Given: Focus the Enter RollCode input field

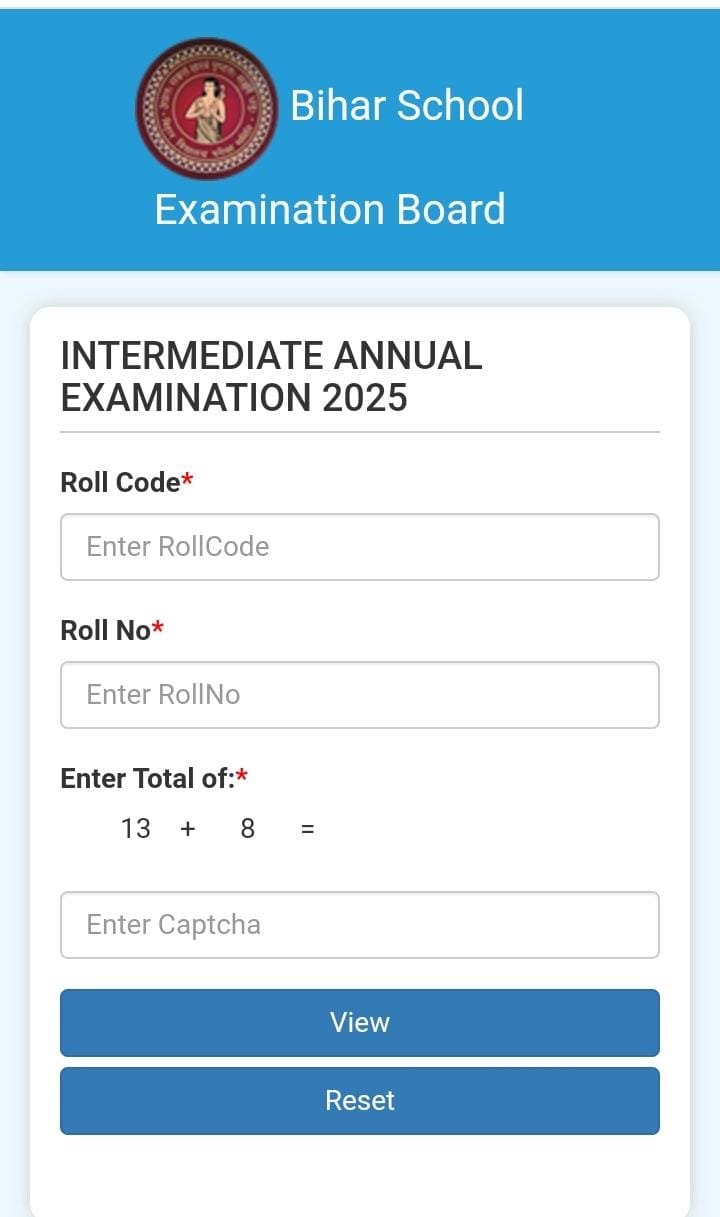Looking at the screenshot, I should click(360, 547).
